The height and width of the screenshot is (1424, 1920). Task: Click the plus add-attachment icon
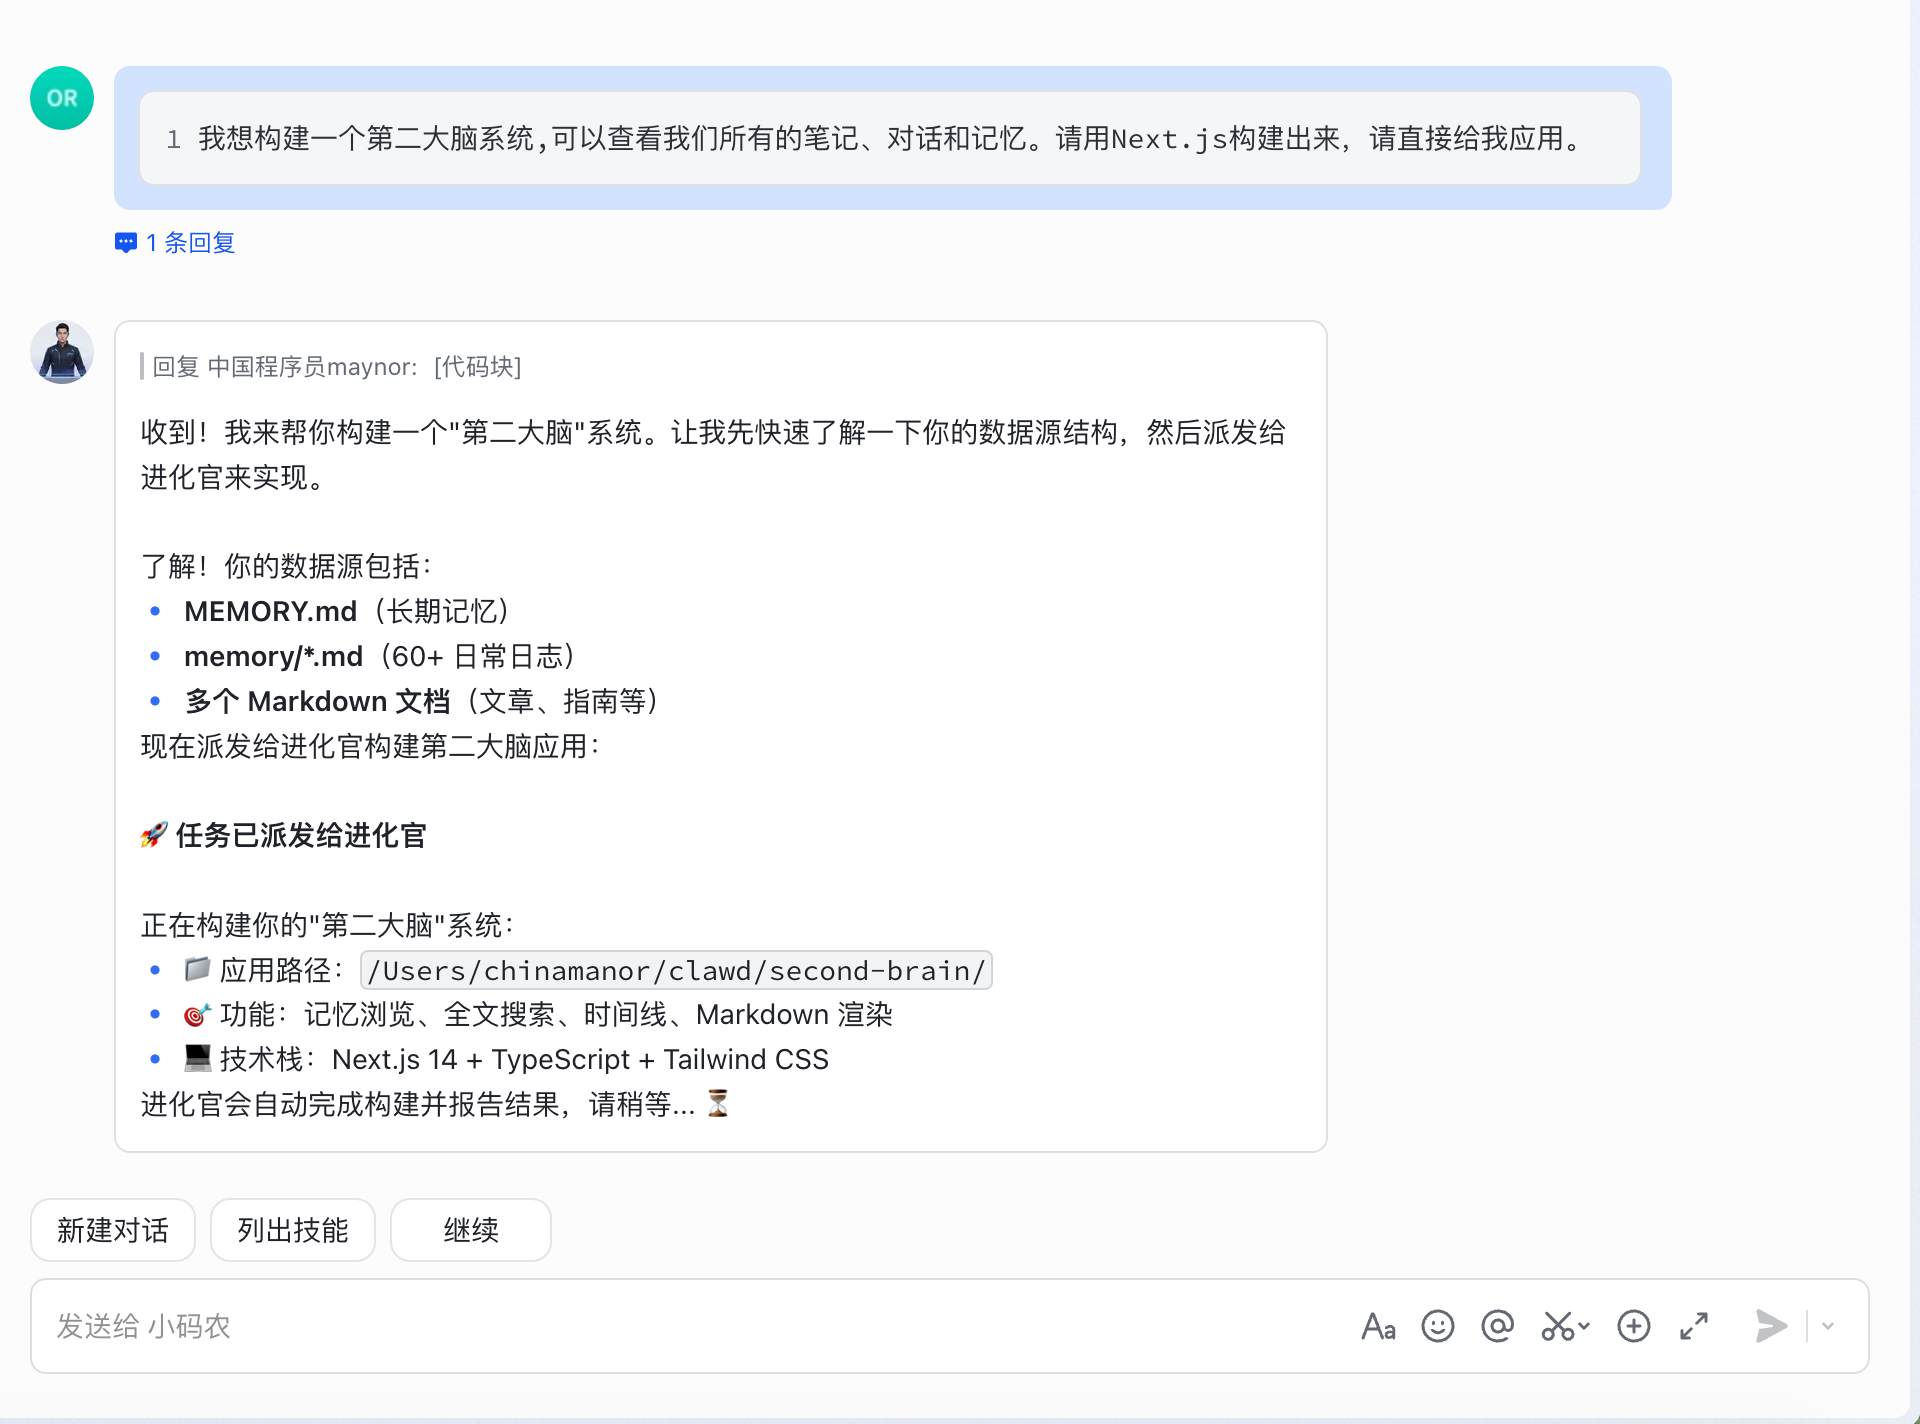1633,1327
